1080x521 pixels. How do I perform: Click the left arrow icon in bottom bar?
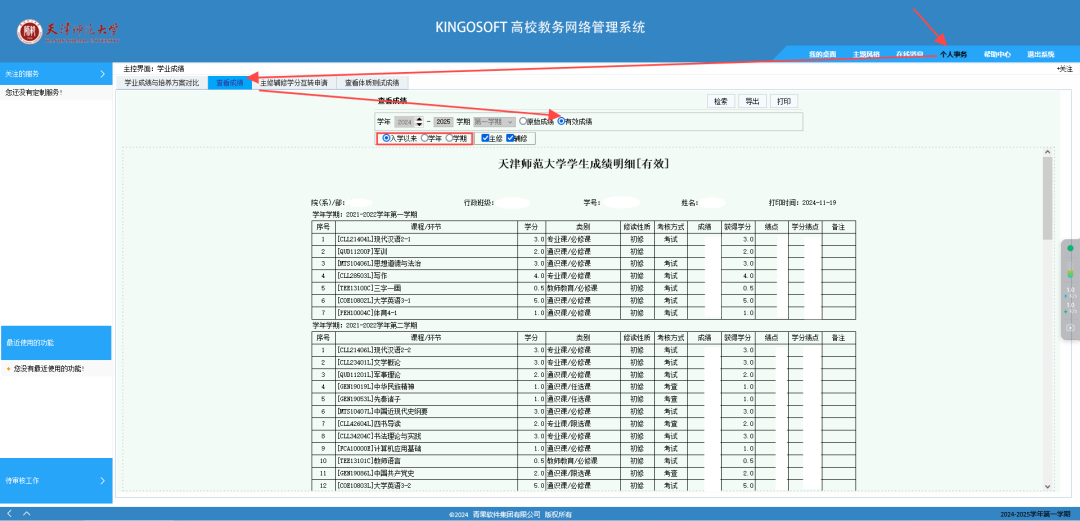tap(9, 513)
